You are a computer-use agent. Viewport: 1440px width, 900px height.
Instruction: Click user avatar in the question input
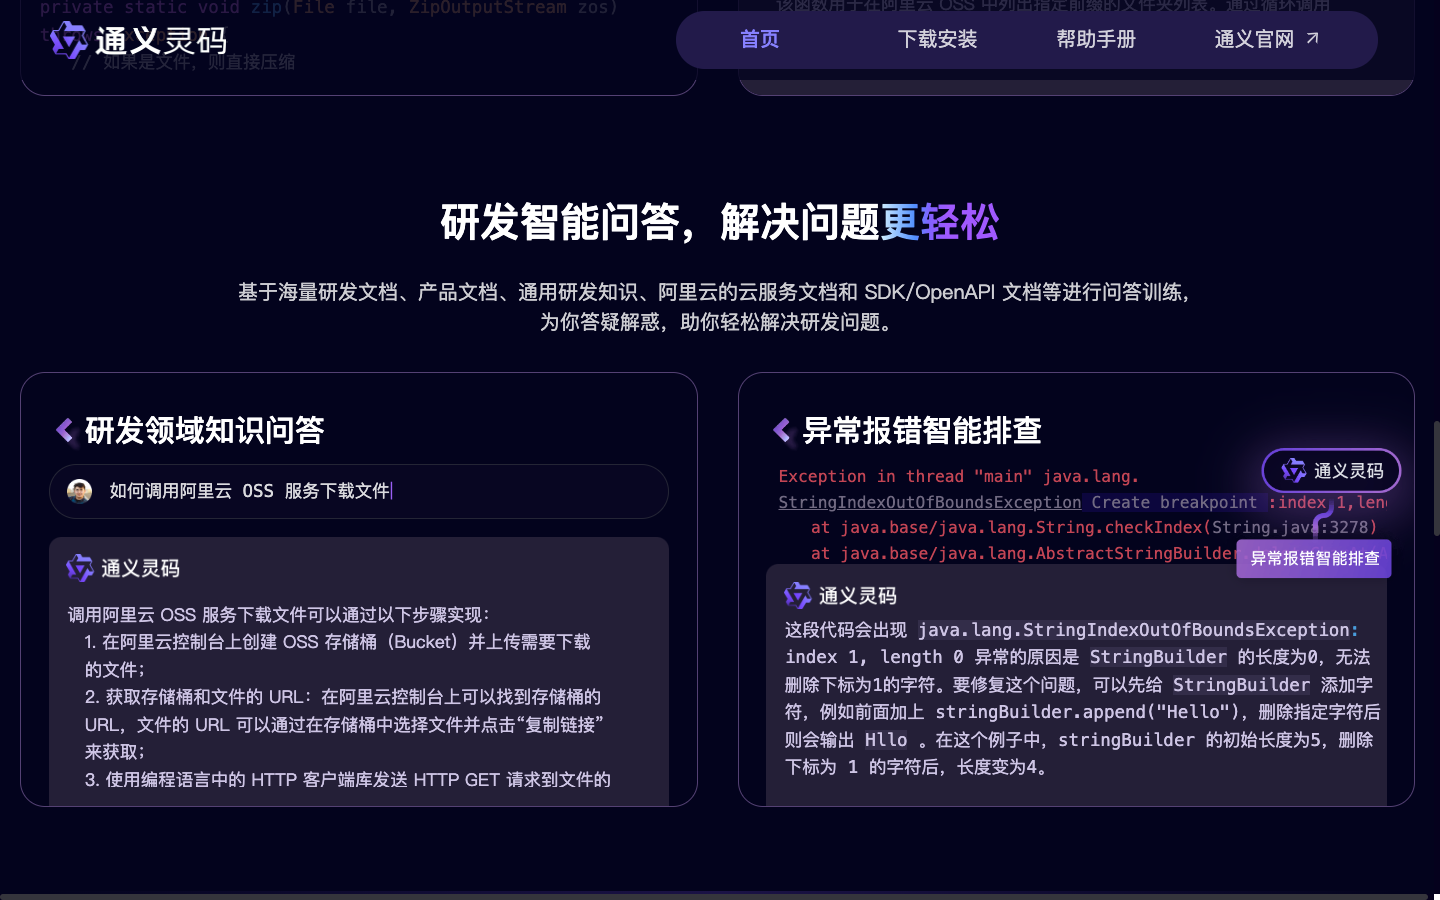80,491
